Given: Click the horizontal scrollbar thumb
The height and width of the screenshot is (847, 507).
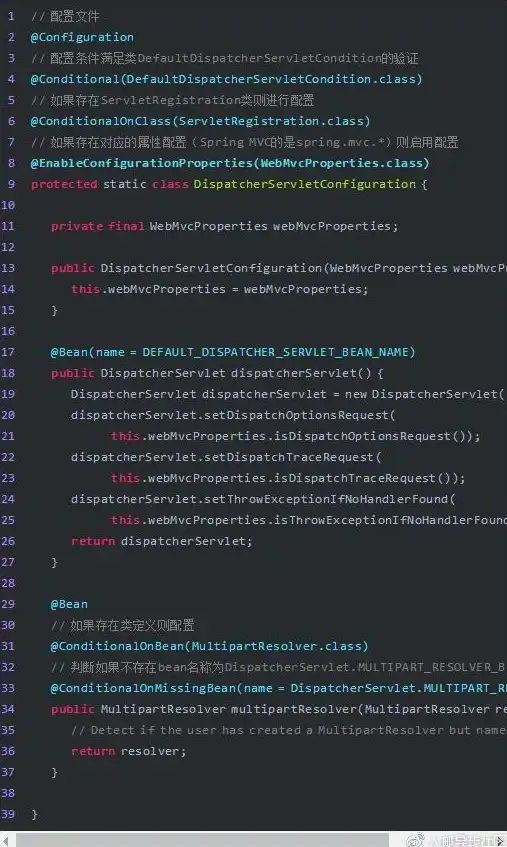Looking at the screenshot, I should (202, 841).
